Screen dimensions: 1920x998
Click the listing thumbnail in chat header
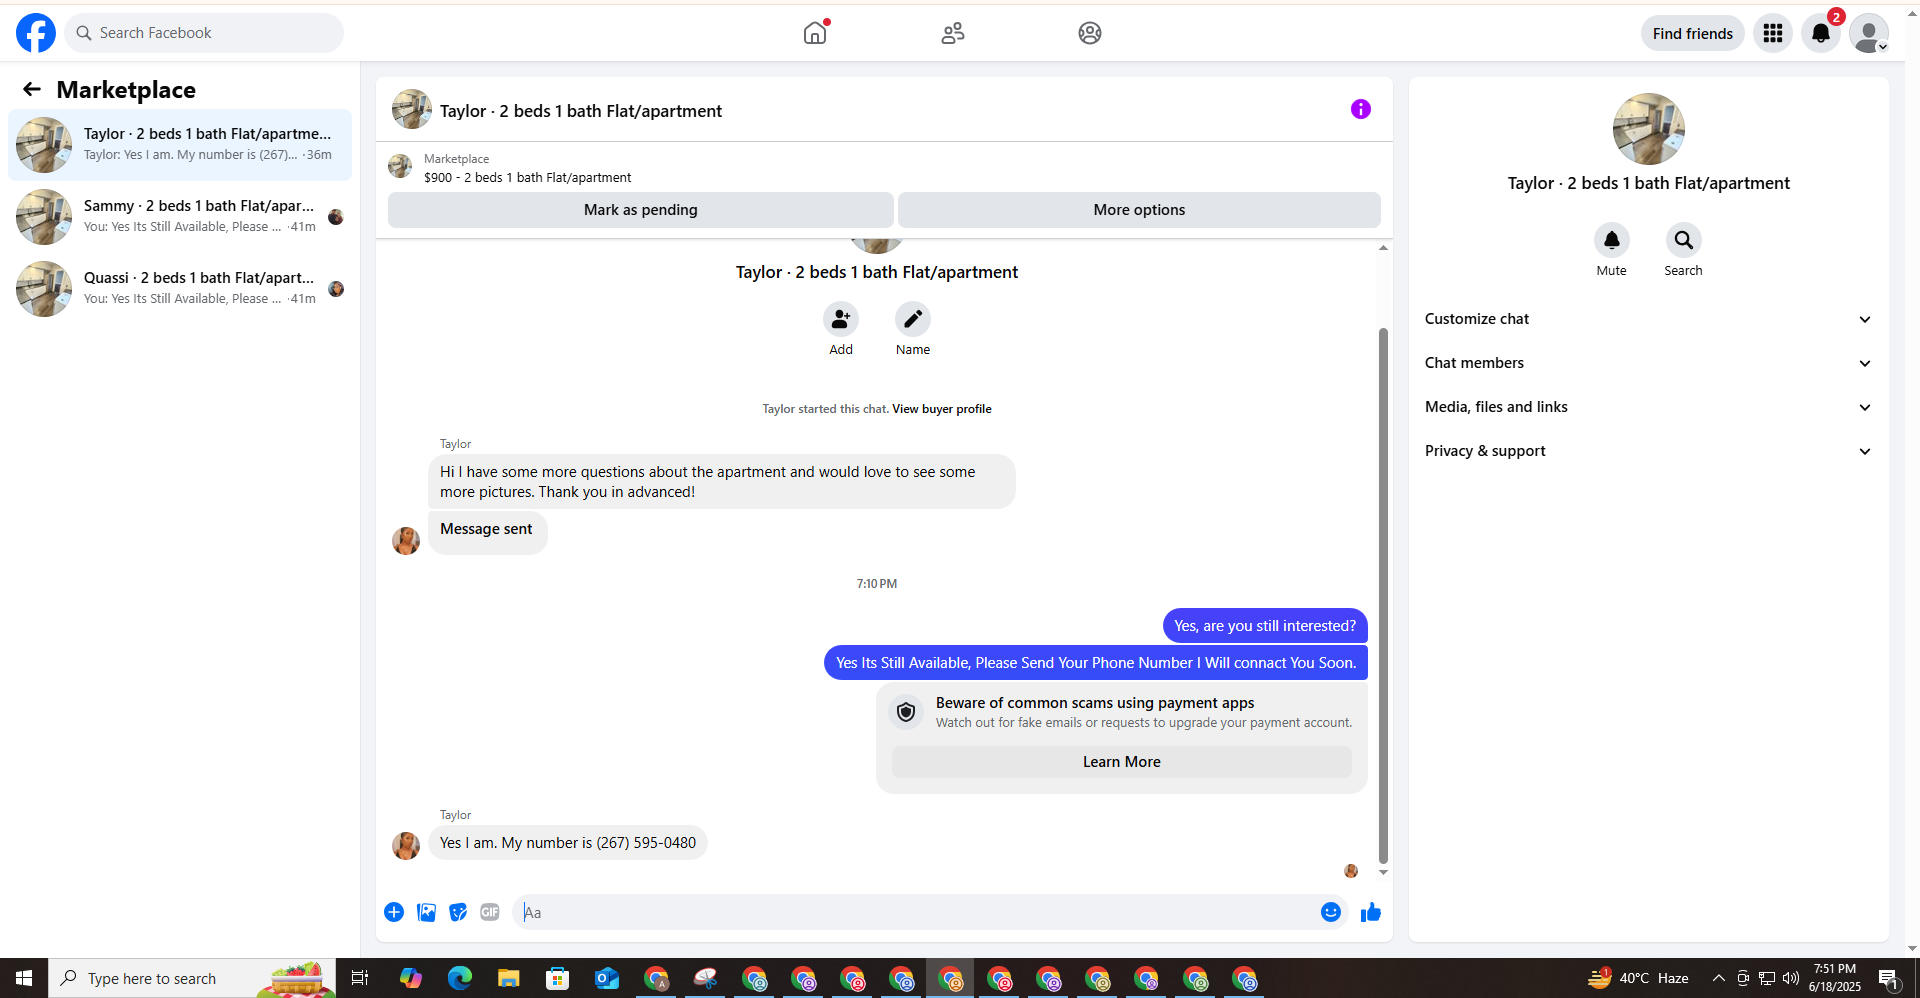coord(412,110)
